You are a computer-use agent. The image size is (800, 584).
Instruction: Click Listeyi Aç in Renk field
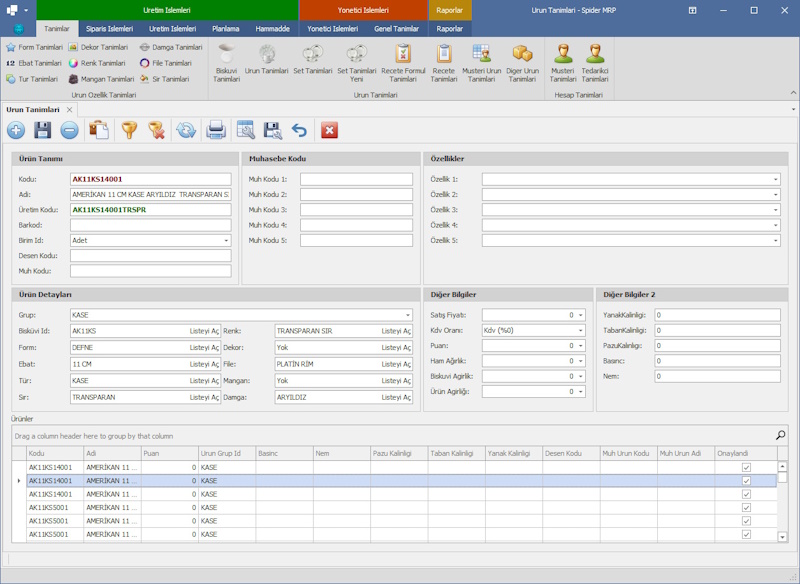[396, 331]
